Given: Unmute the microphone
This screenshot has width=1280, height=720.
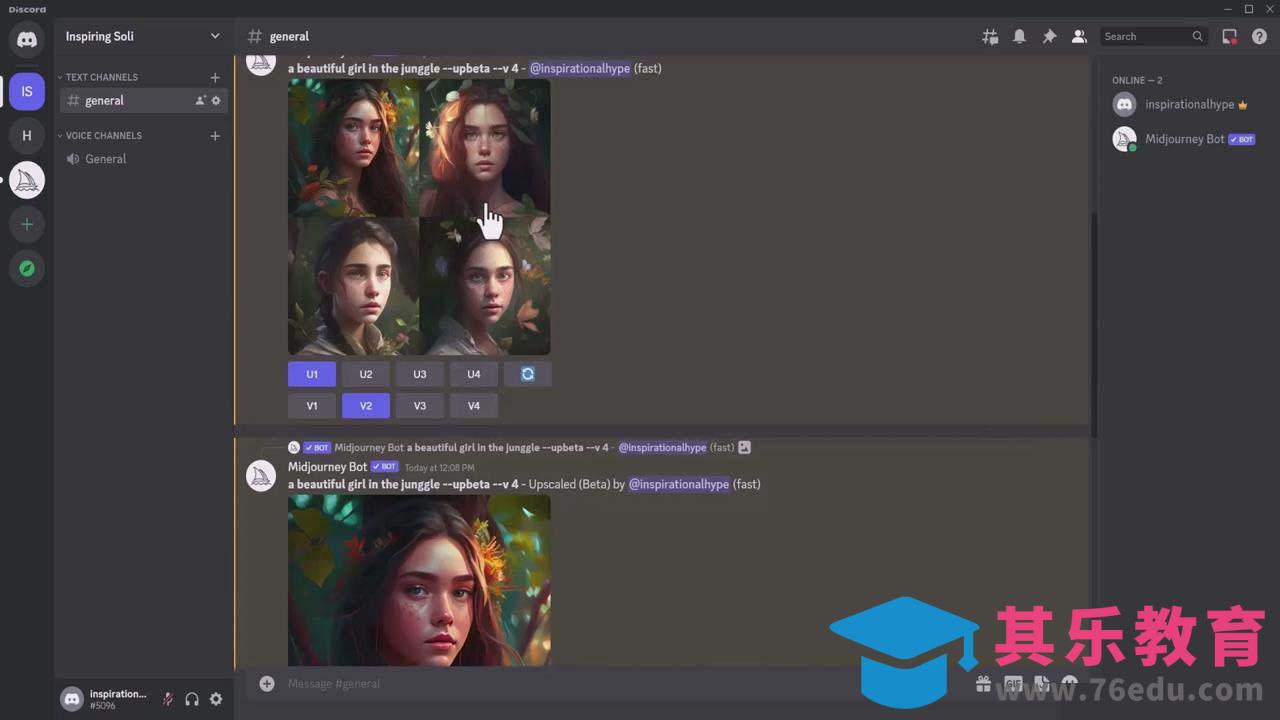Looking at the screenshot, I should coord(168,699).
